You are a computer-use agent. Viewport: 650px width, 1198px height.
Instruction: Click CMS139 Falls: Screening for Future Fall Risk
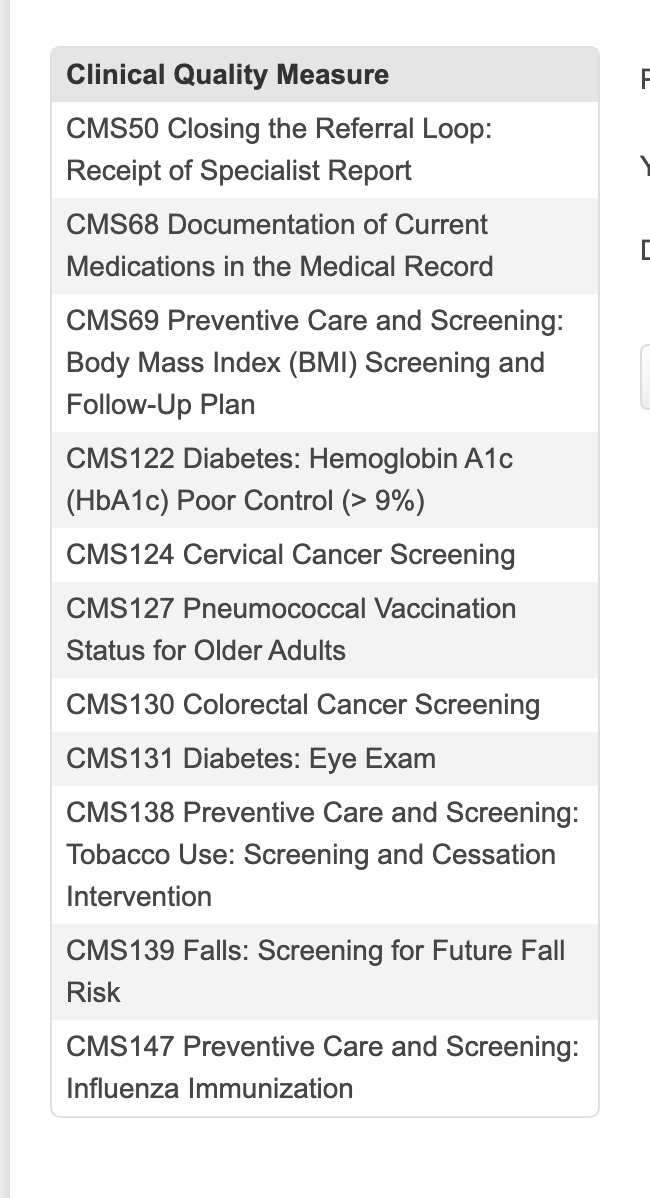pos(315,971)
